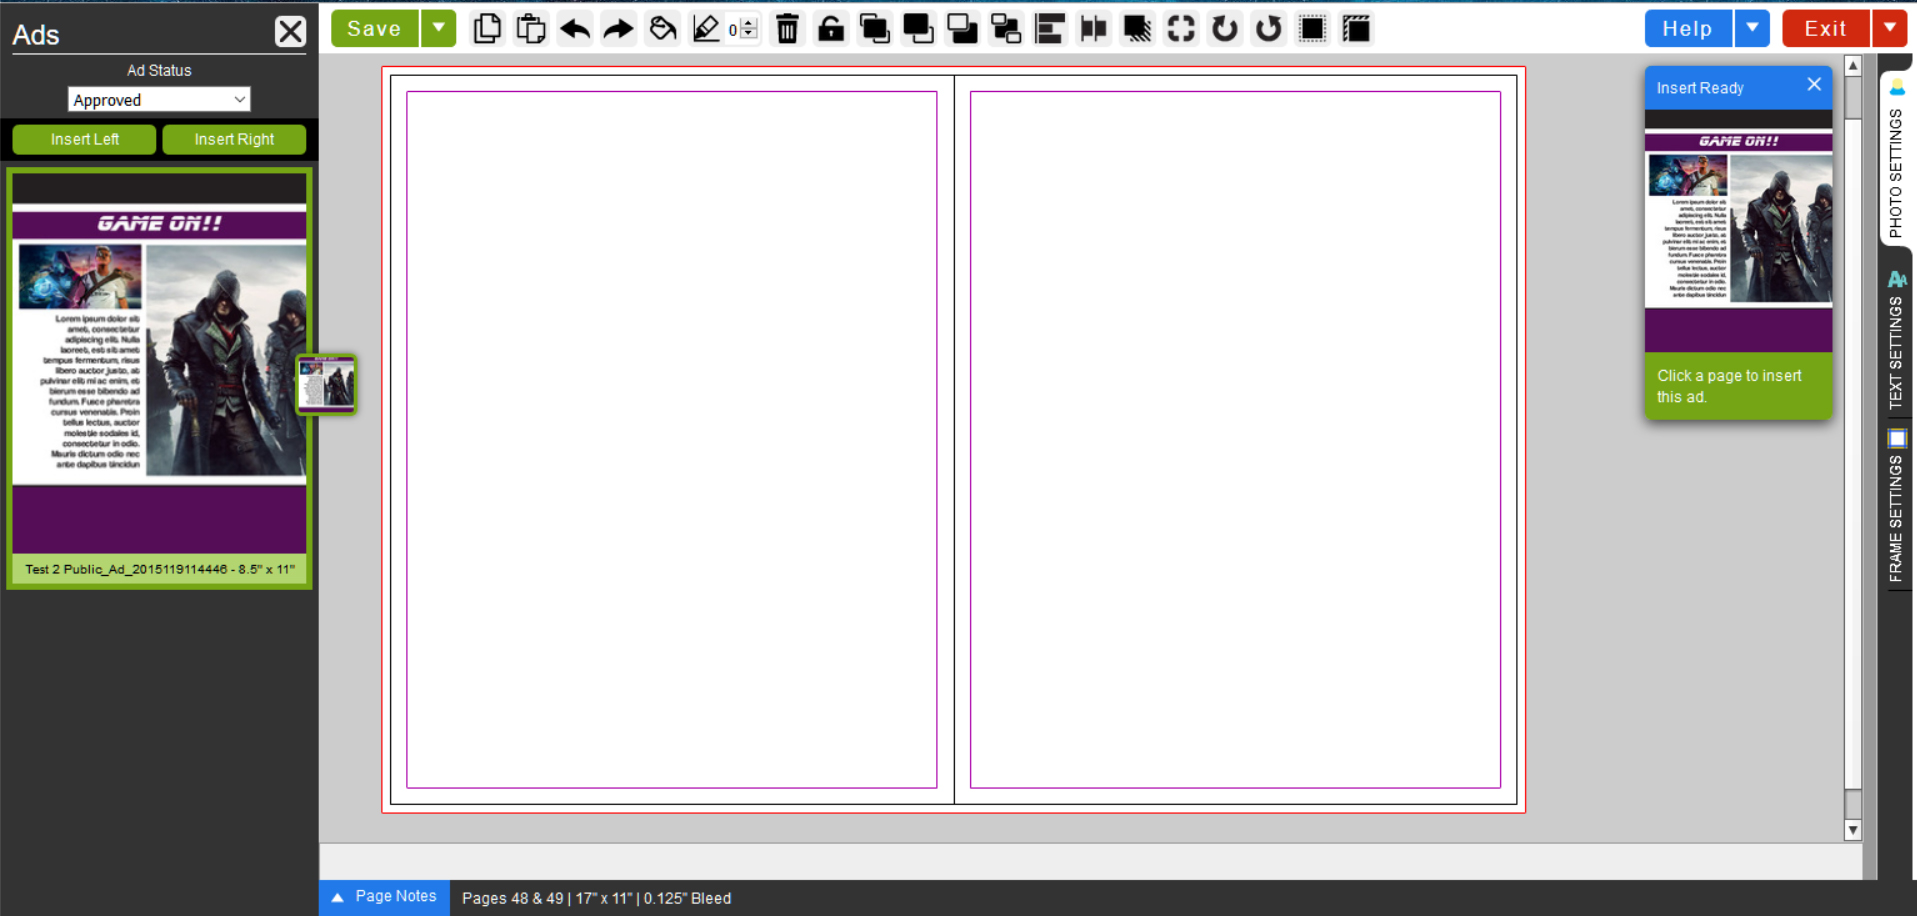This screenshot has height=916, width=1917.
Task: Expand the Help dropdown arrow
Action: pyautogui.click(x=1752, y=29)
